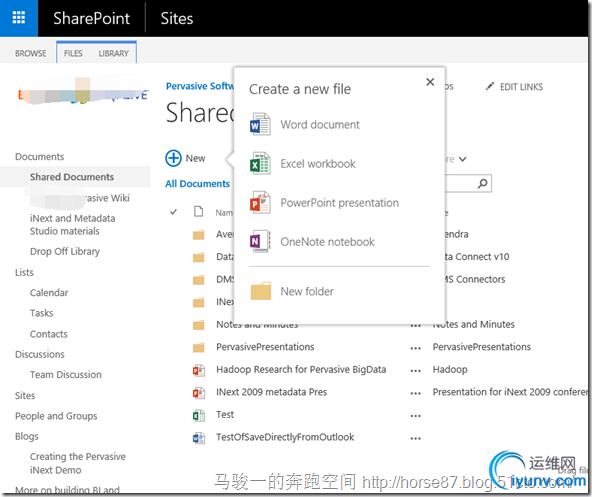Screen dimensions: 592x497
Task: Open Calendar list in navigation
Action: coord(49,293)
